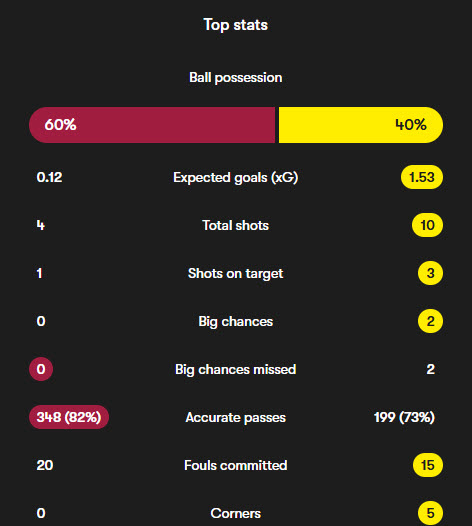Select the yellow 1.53 xG badge

422,177
